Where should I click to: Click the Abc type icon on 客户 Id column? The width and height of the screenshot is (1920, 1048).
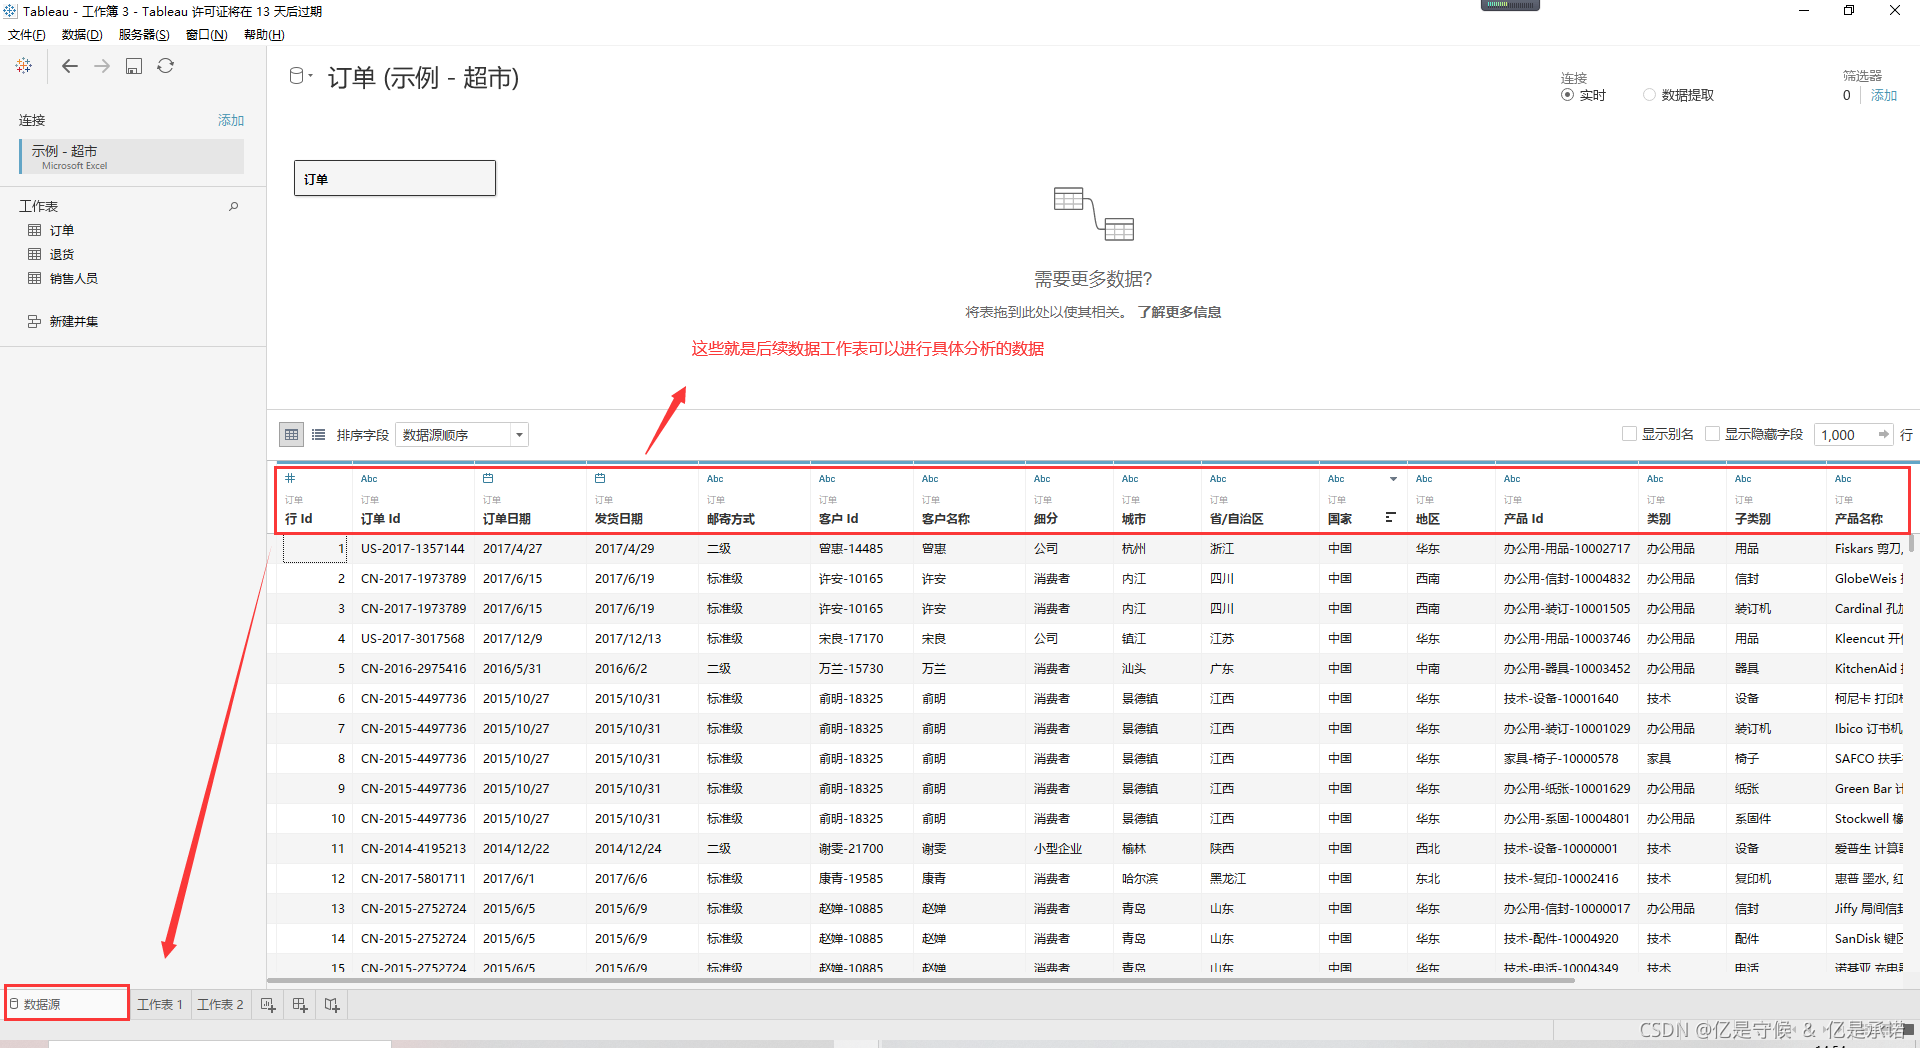point(827,478)
